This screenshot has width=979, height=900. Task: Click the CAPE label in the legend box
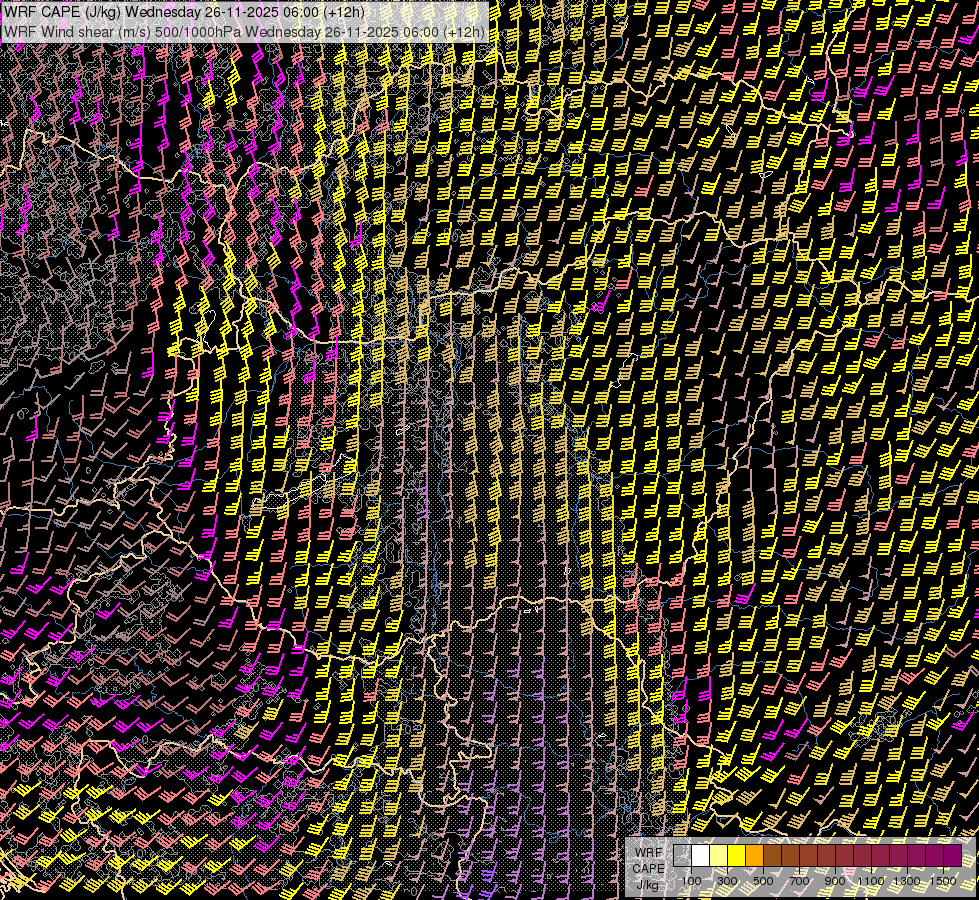pos(648,869)
